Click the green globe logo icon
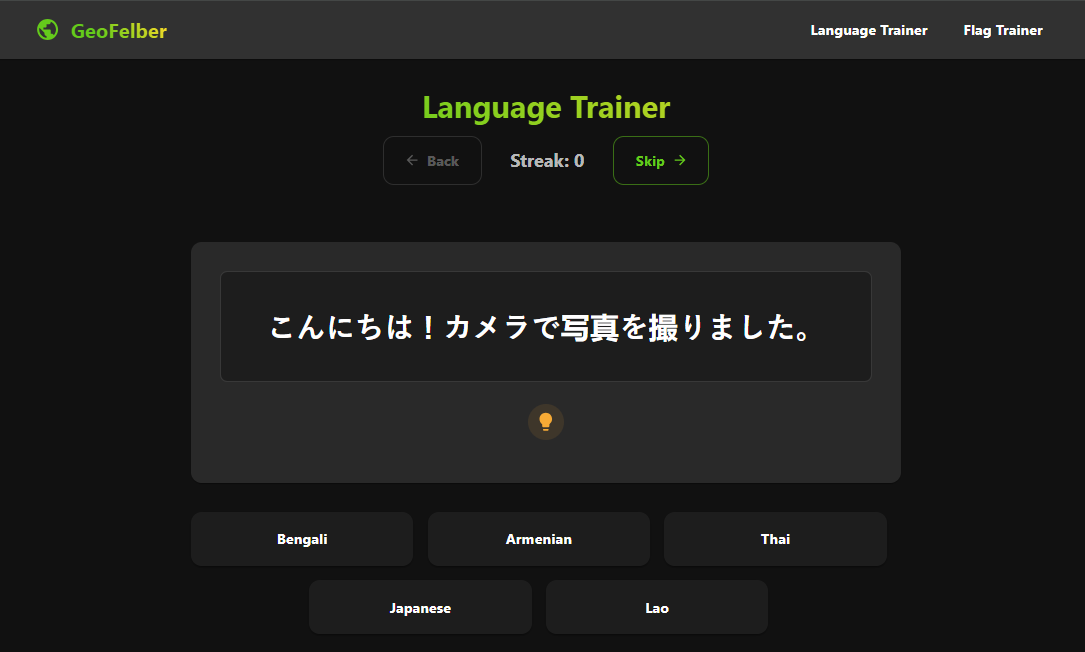 point(47,30)
